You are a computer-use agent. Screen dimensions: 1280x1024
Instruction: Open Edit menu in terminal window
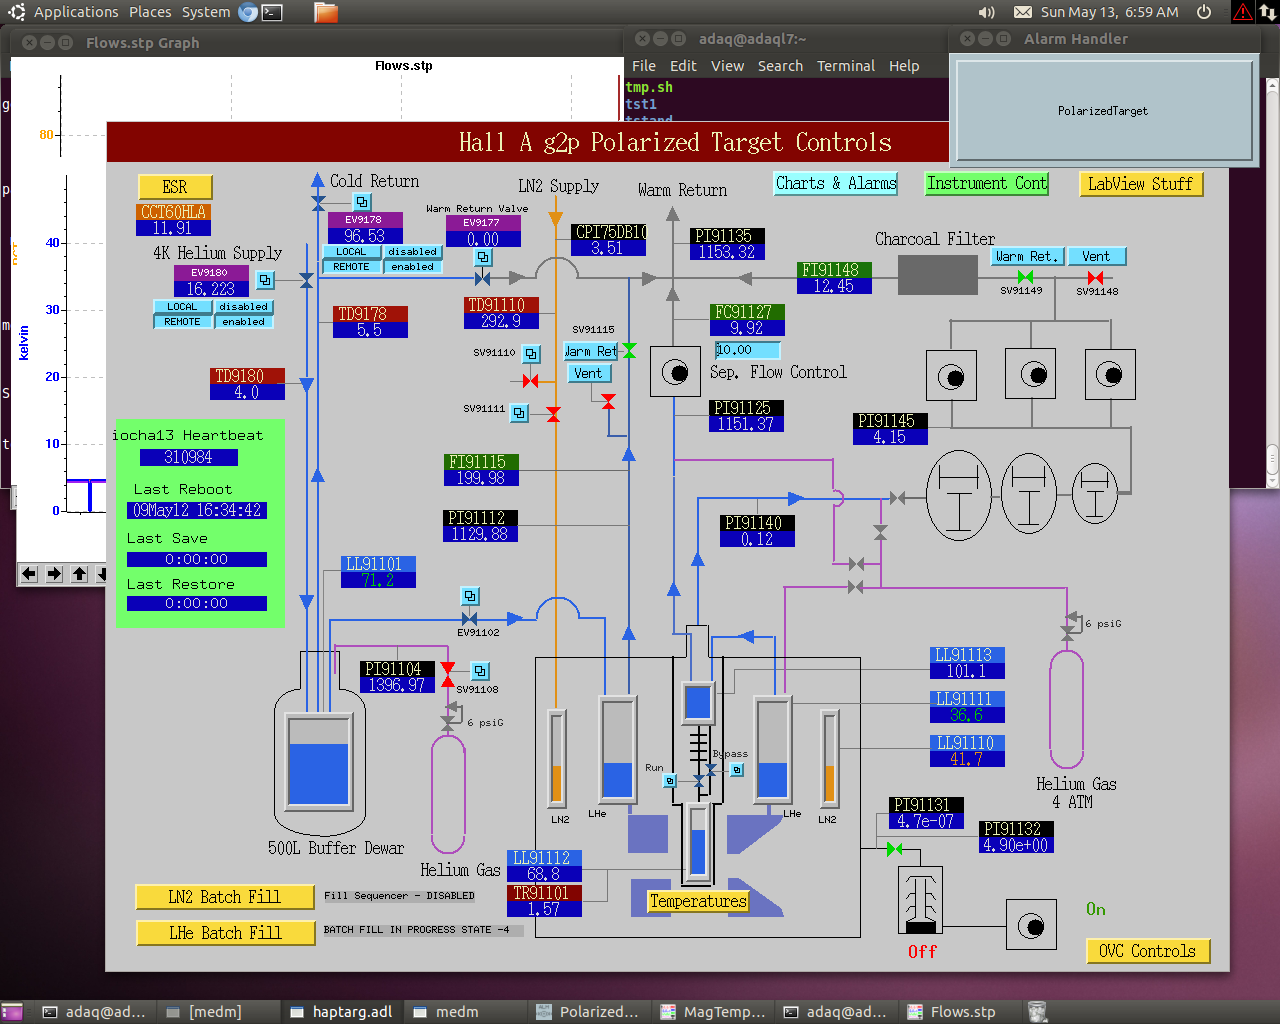tap(683, 66)
